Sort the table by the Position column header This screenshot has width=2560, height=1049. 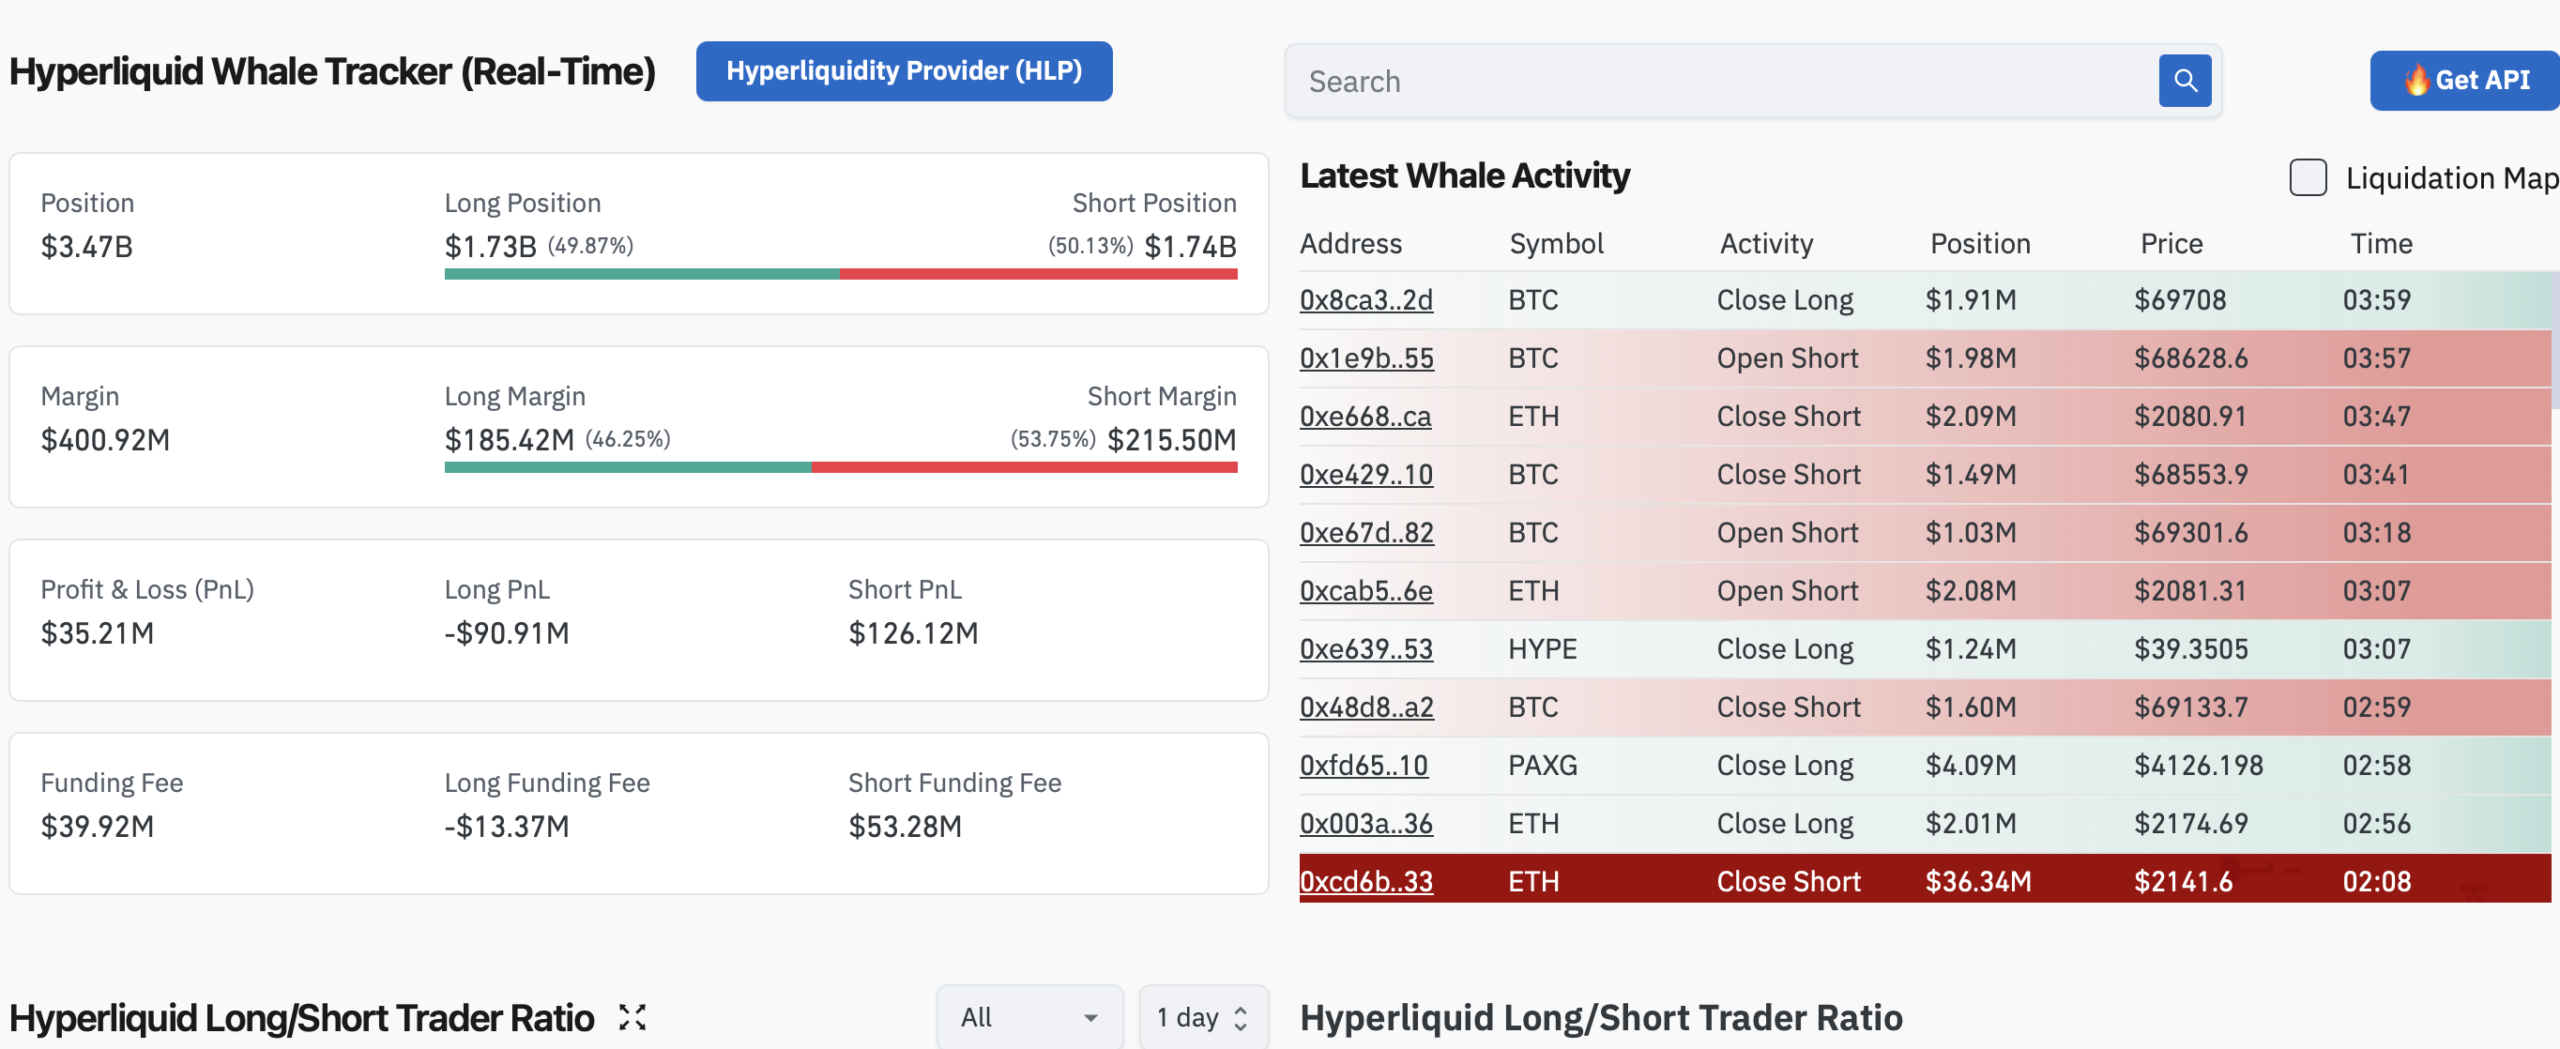[x=1979, y=243]
